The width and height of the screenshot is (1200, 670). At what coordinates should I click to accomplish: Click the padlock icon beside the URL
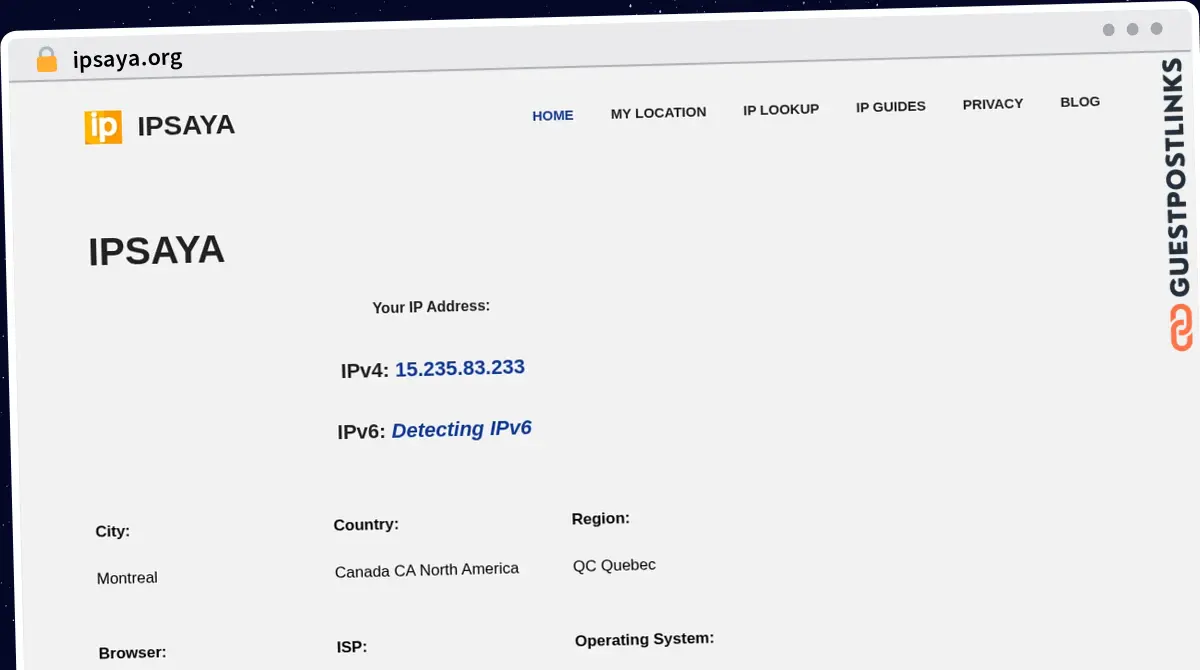tap(46, 60)
